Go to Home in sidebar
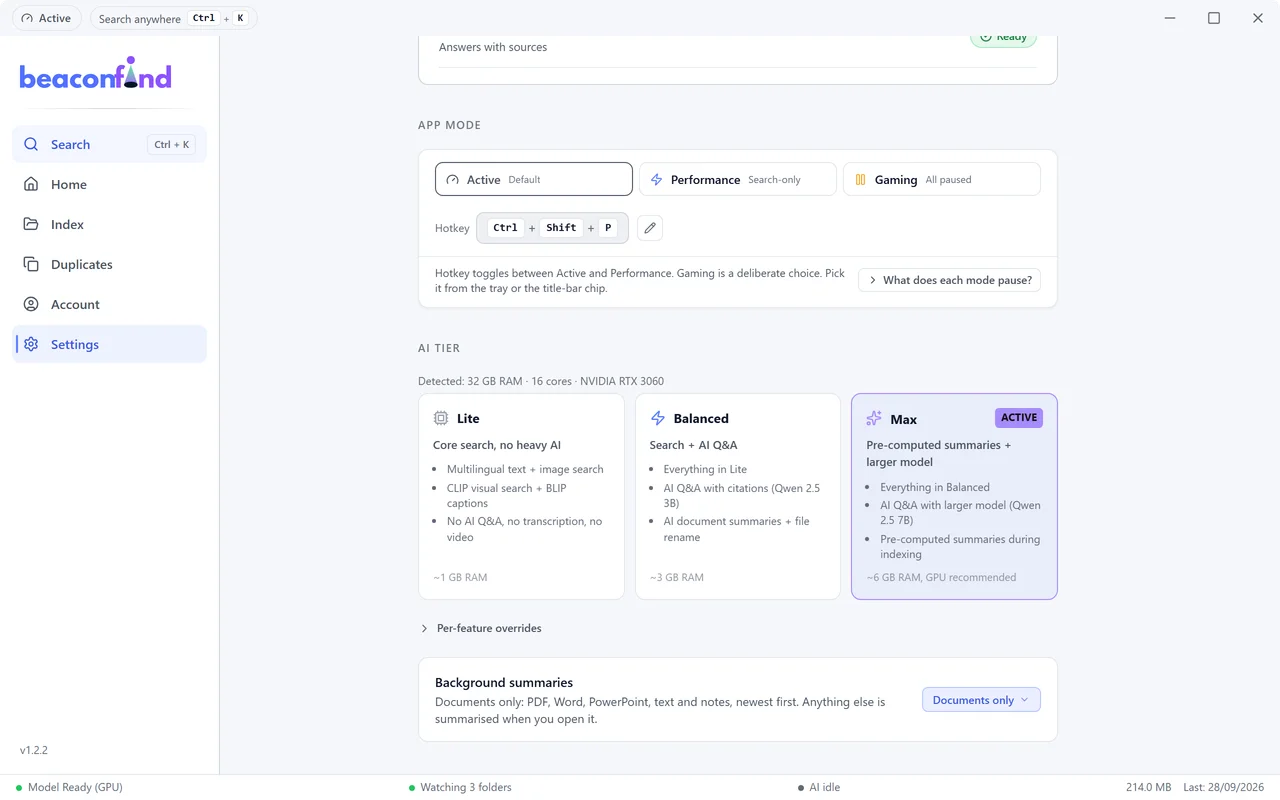 click(x=109, y=184)
